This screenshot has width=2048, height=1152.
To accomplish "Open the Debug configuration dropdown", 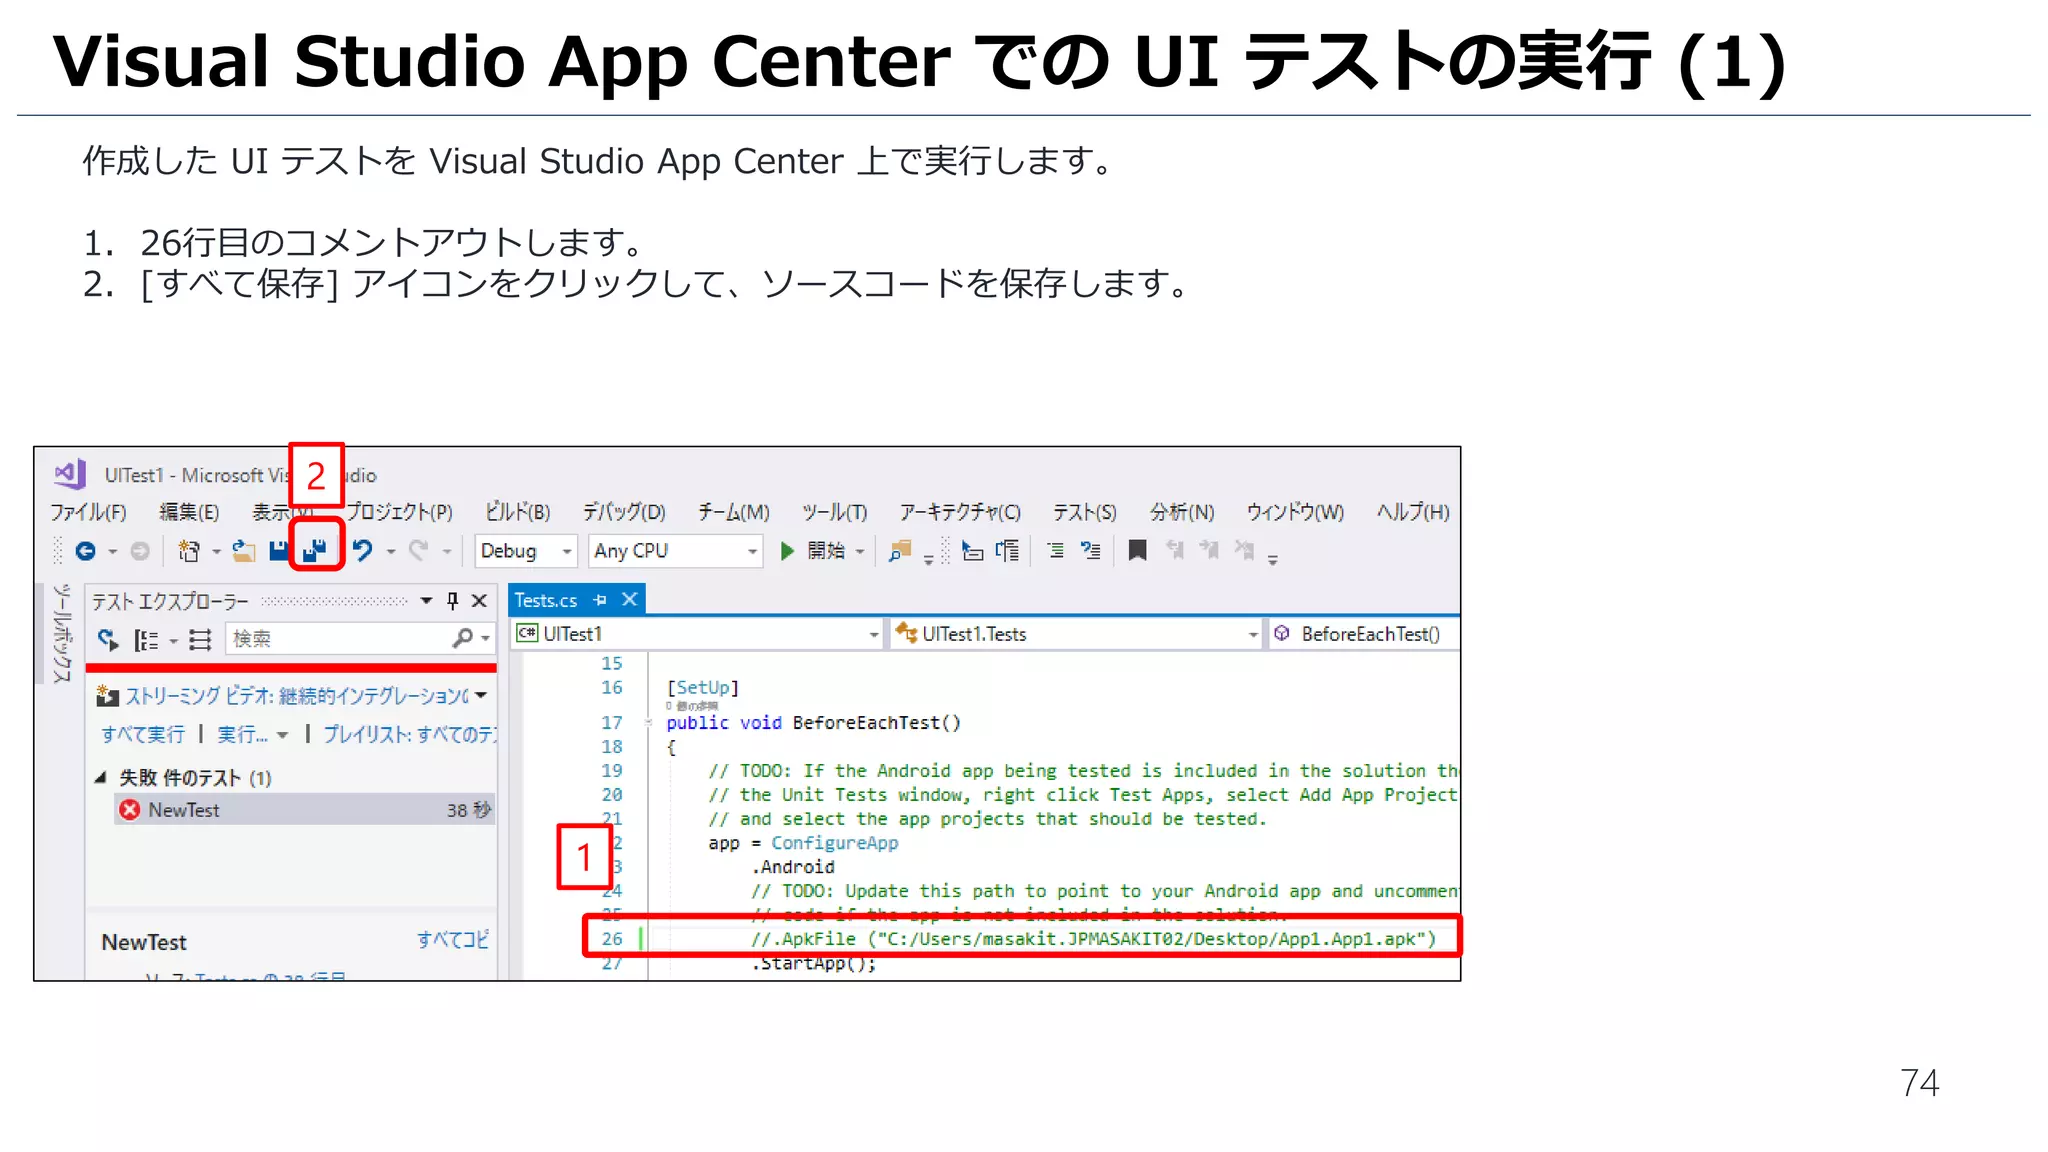I will [567, 551].
